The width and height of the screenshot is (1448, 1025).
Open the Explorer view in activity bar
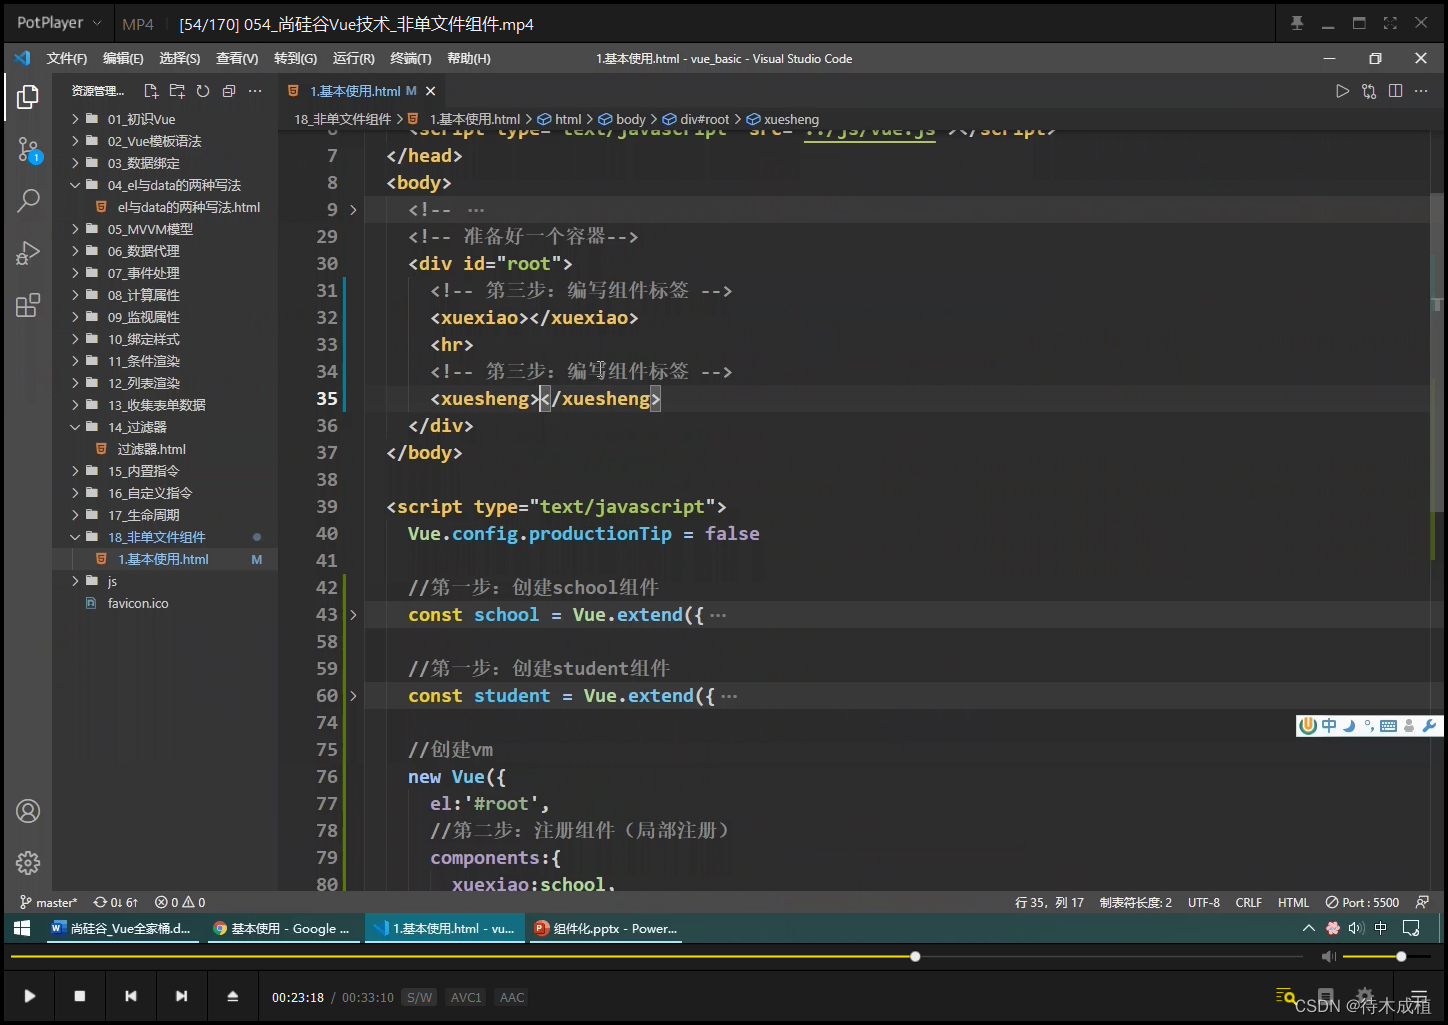pos(28,97)
